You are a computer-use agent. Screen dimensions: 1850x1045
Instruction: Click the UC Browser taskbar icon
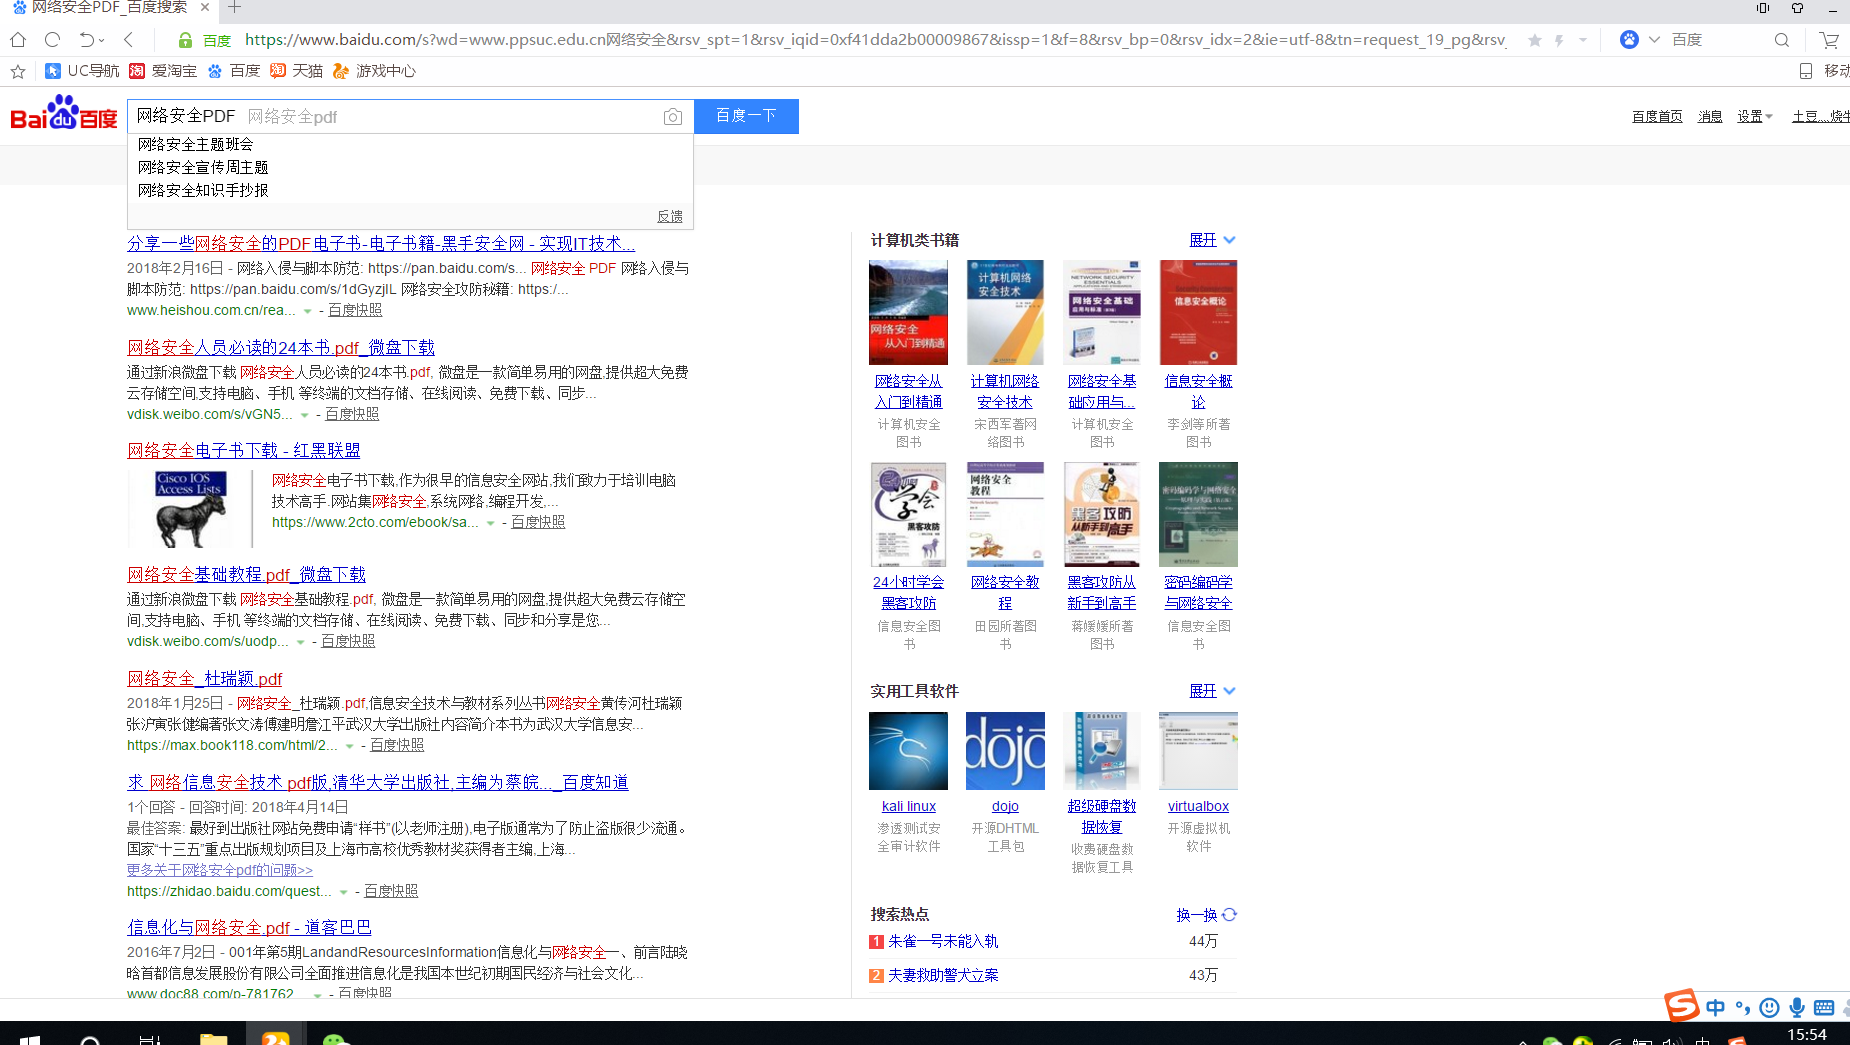pyautogui.click(x=275, y=1037)
